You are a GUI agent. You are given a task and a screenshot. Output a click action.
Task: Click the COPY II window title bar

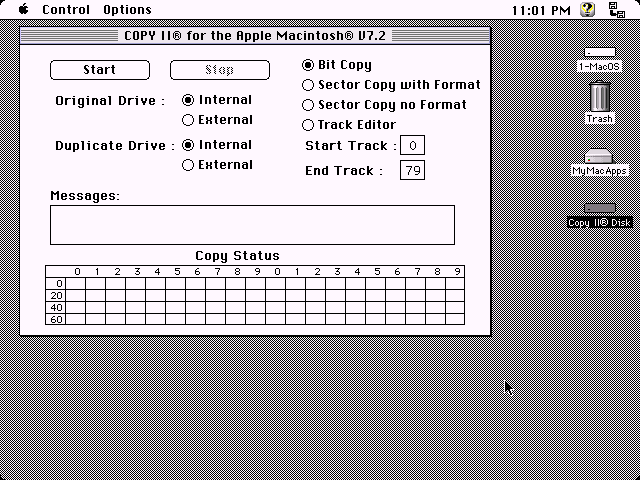point(255,36)
